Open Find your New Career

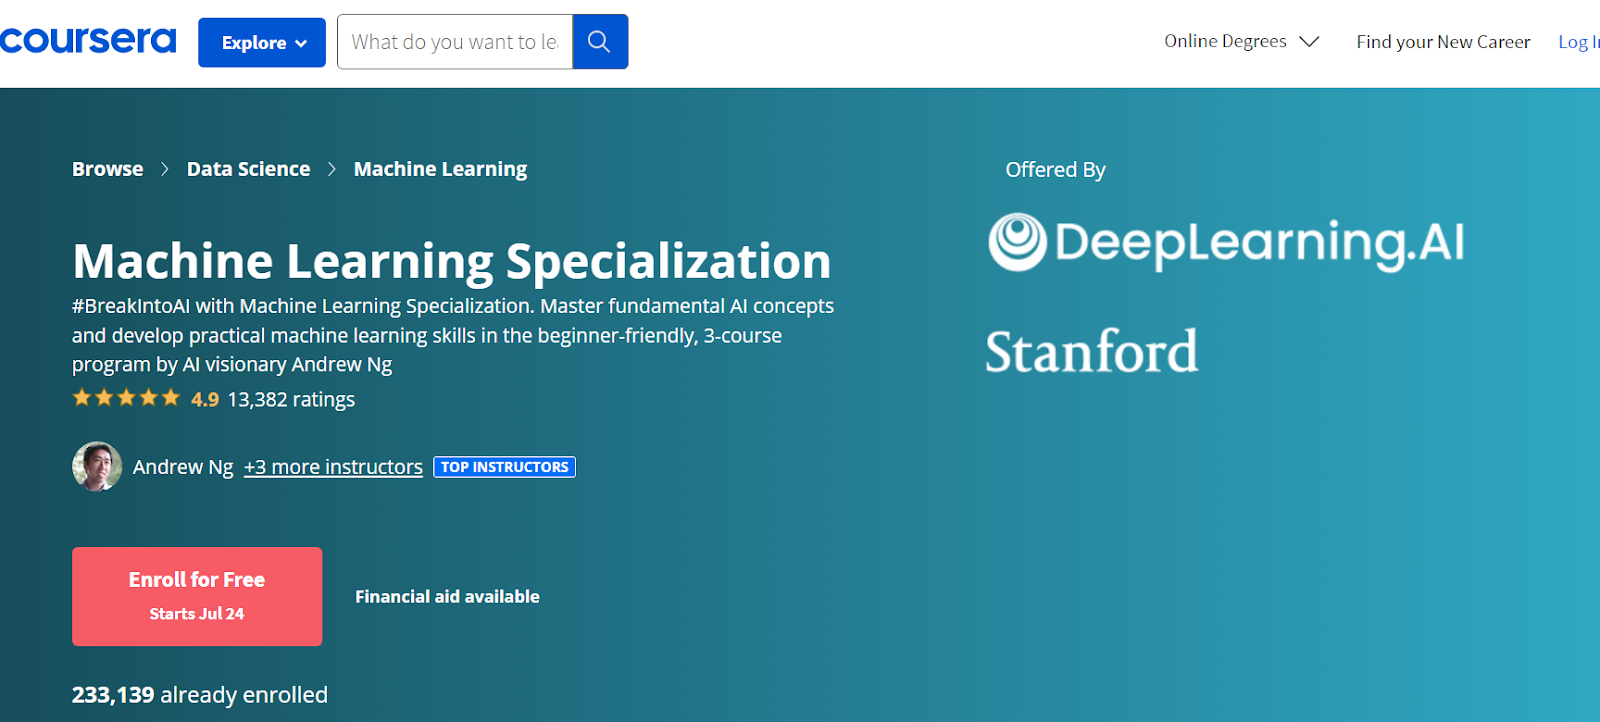[x=1443, y=42]
